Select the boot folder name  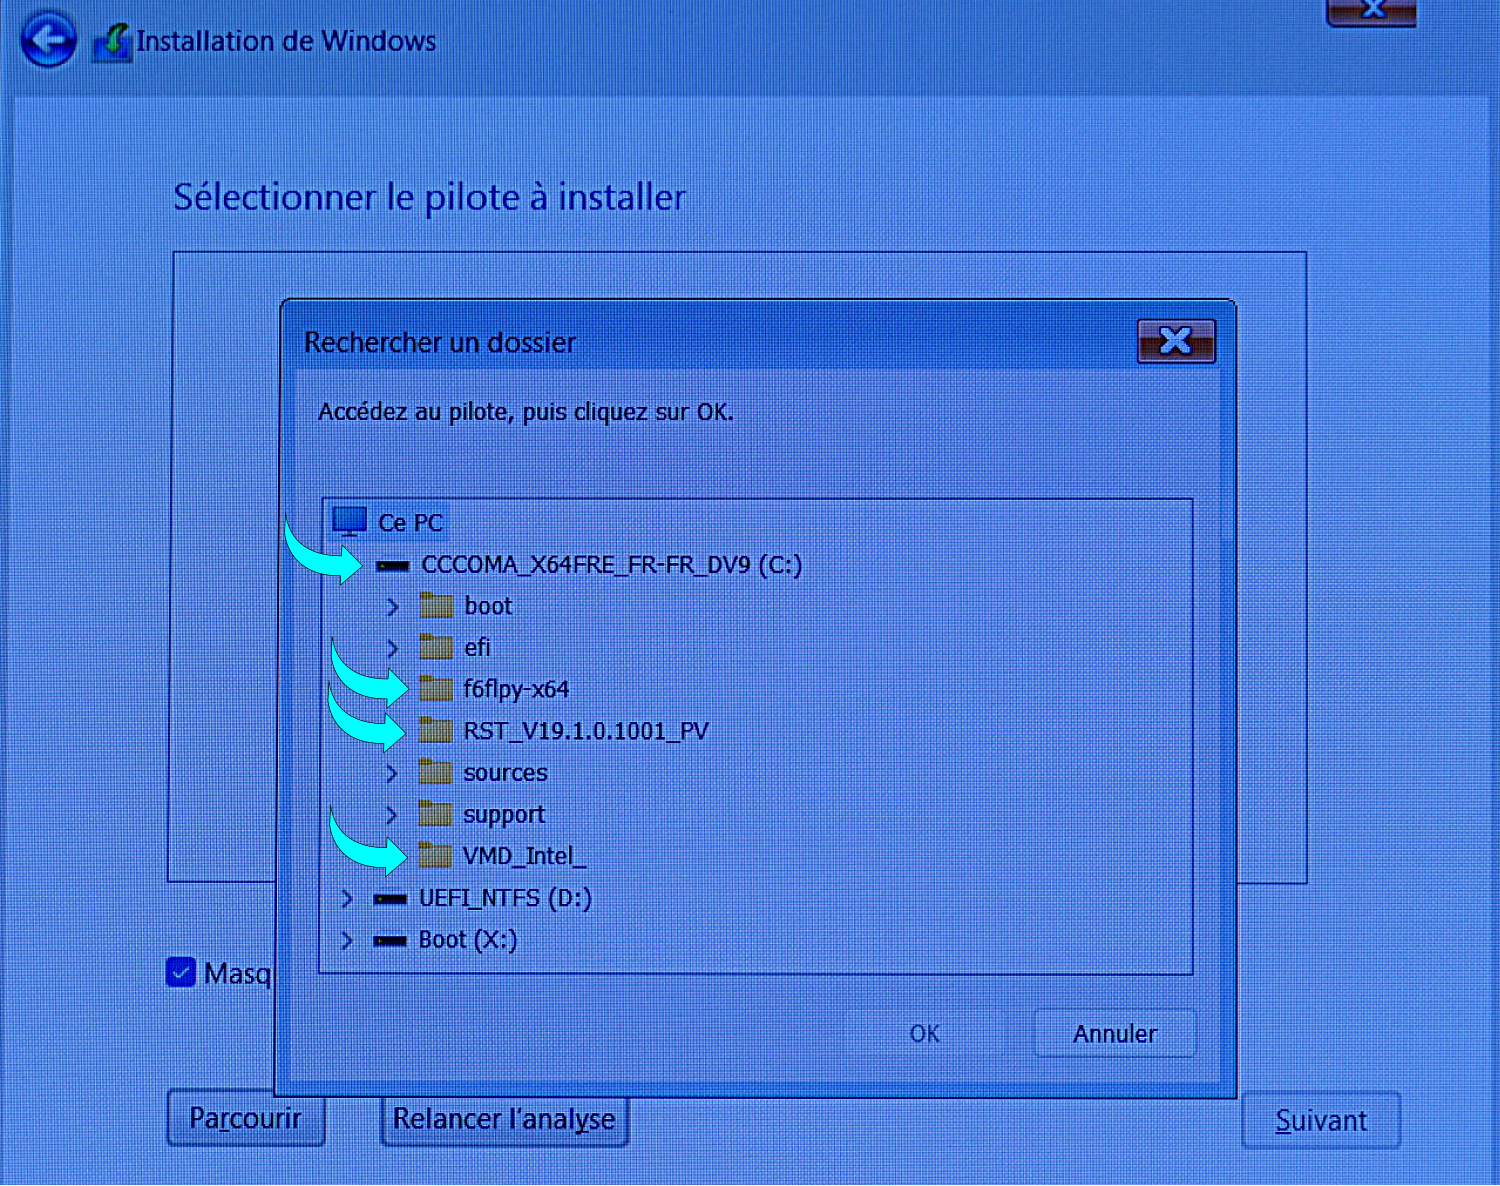click(x=488, y=606)
